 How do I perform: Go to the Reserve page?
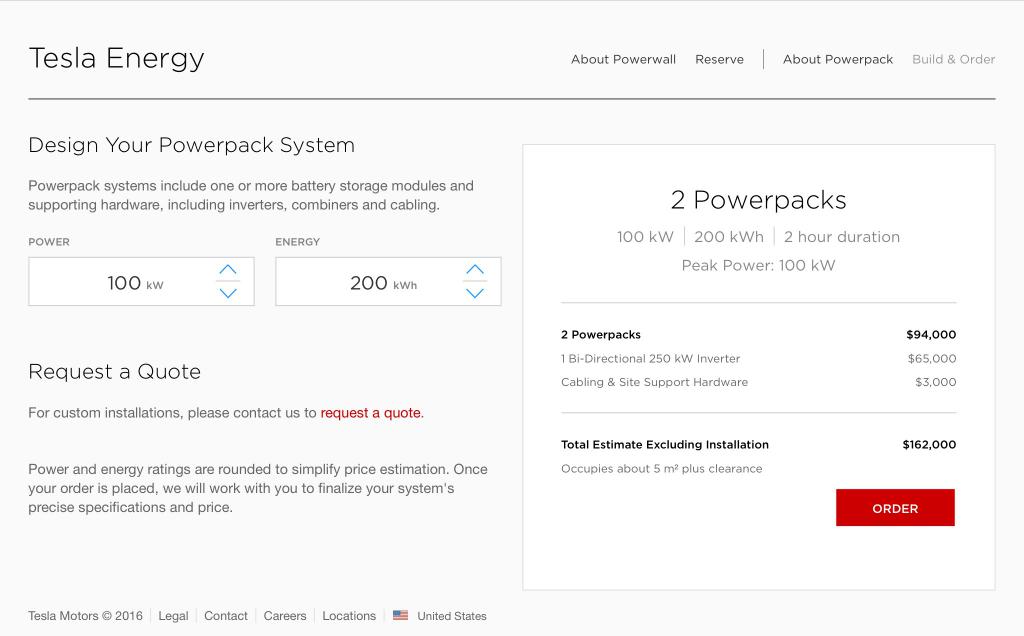click(719, 59)
